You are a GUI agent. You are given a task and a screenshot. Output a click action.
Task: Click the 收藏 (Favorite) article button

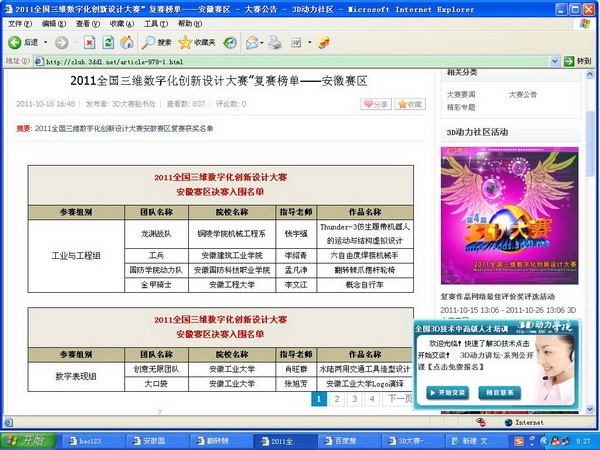[x=410, y=103]
